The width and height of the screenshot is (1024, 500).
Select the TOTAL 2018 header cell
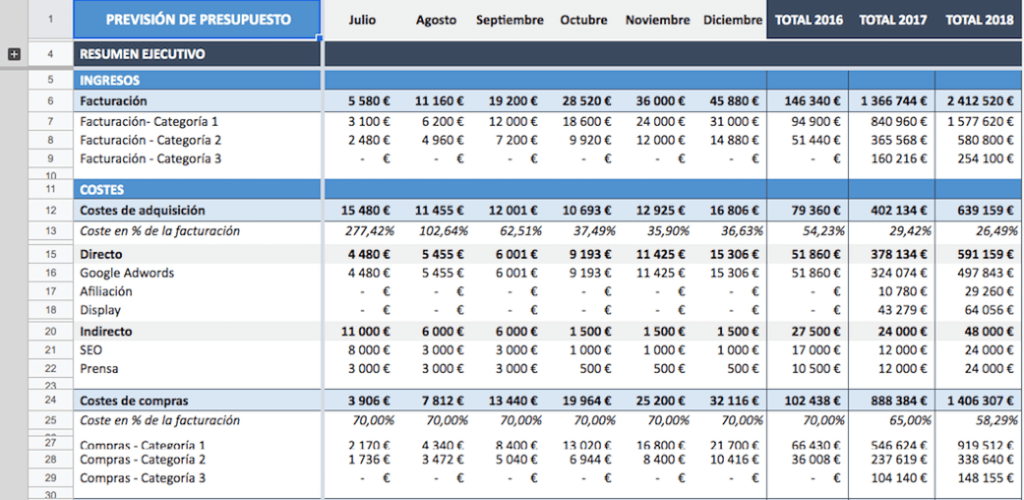point(979,20)
